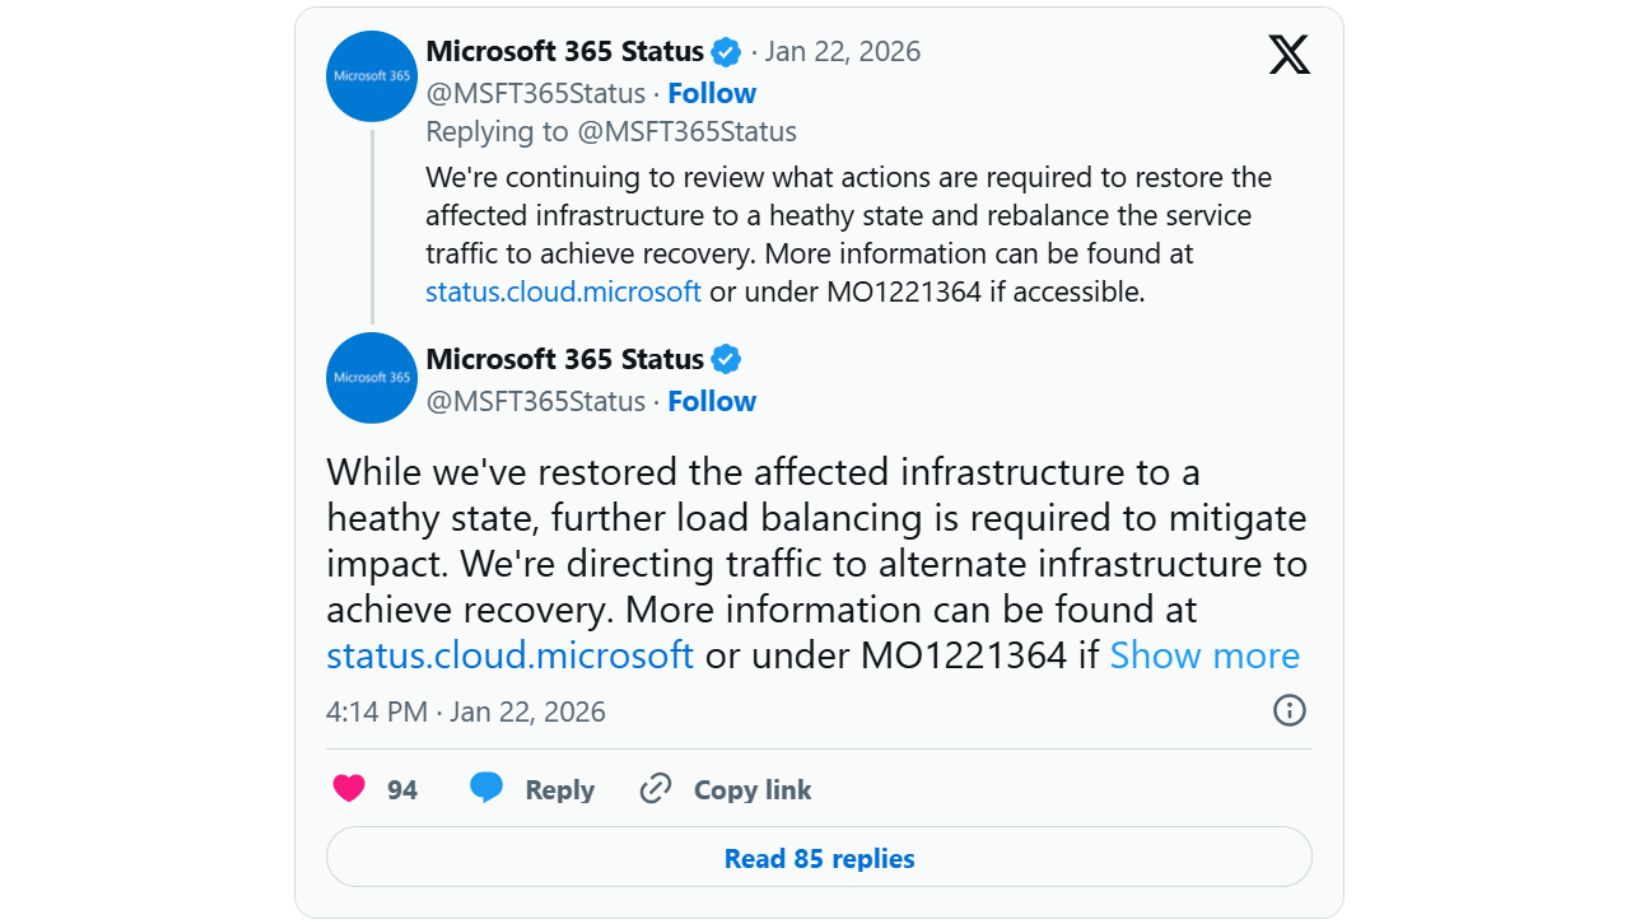Follow the account from the lower tweet
The height and width of the screenshot is (924, 1640).
tap(711, 401)
